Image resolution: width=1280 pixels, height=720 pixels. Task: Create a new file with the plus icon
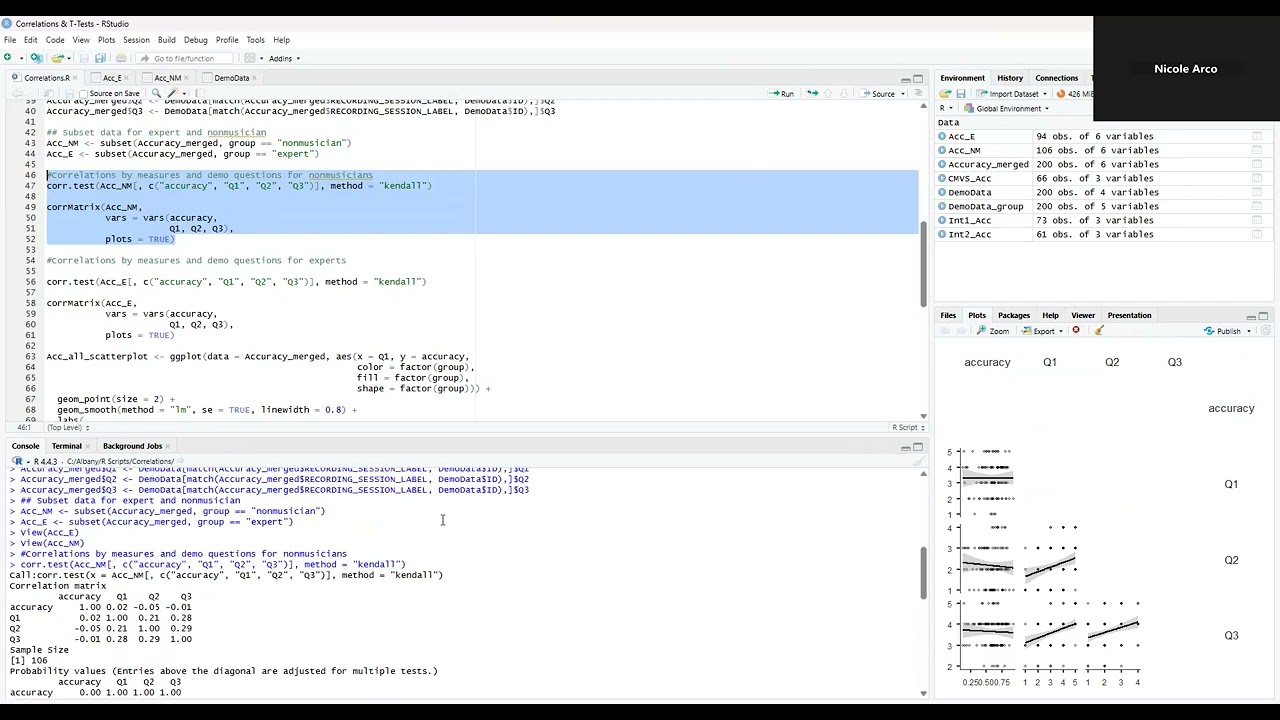[8, 58]
